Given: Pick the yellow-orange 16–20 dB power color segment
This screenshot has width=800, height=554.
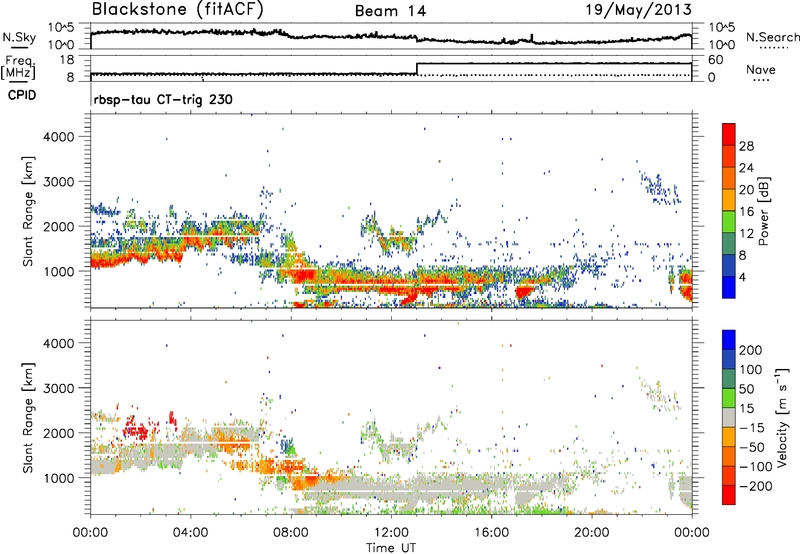Looking at the screenshot, I should (729, 199).
